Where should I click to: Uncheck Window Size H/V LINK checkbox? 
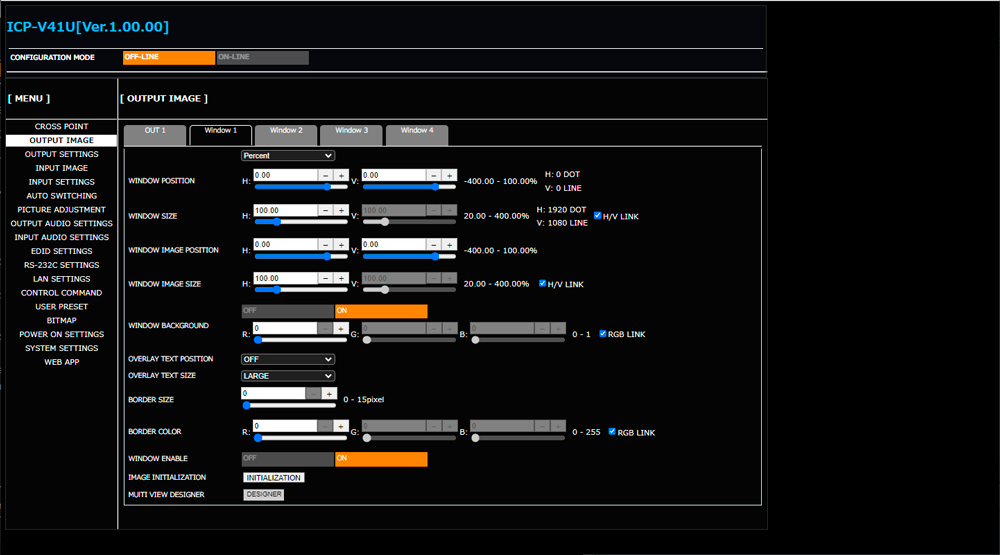pos(598,215)
